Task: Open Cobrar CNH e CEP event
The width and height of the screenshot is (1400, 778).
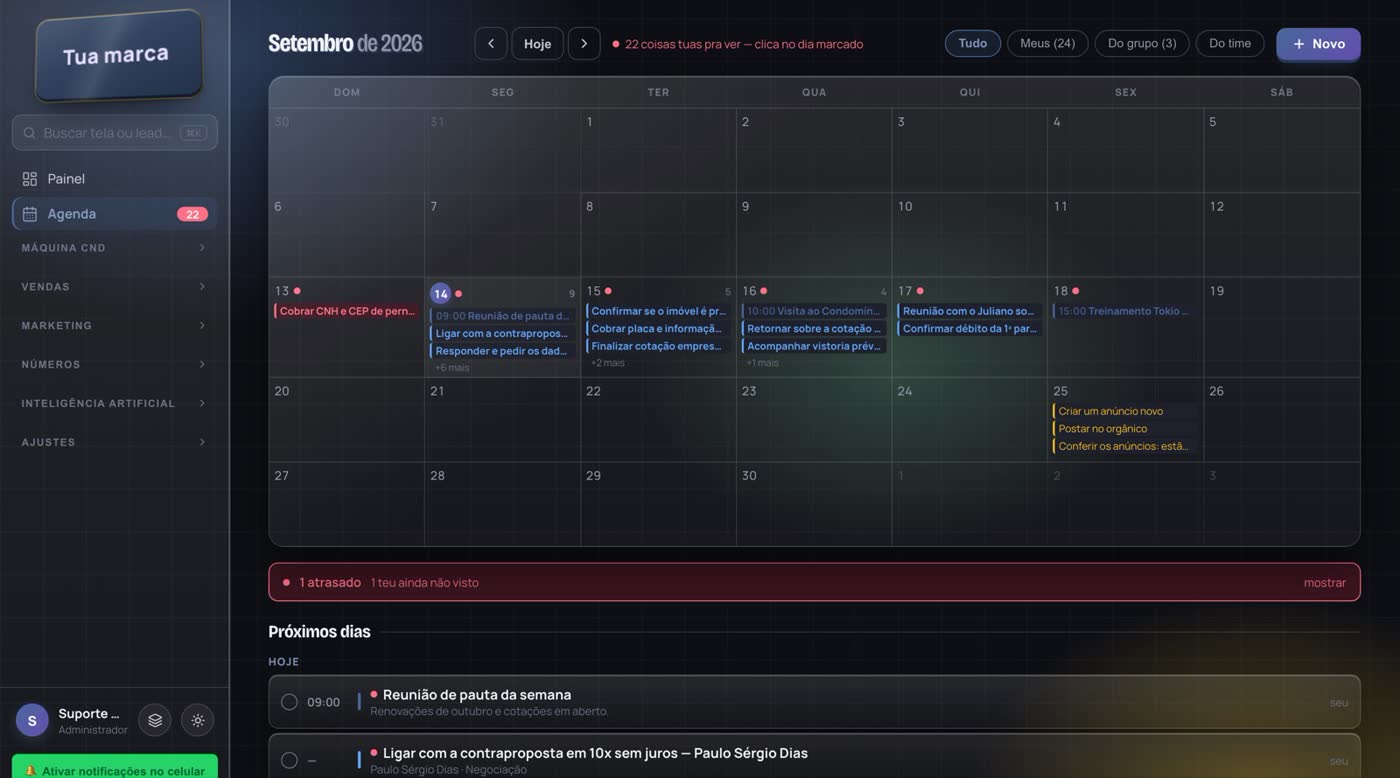Action: pyautogui.click(x=346, y=311)
